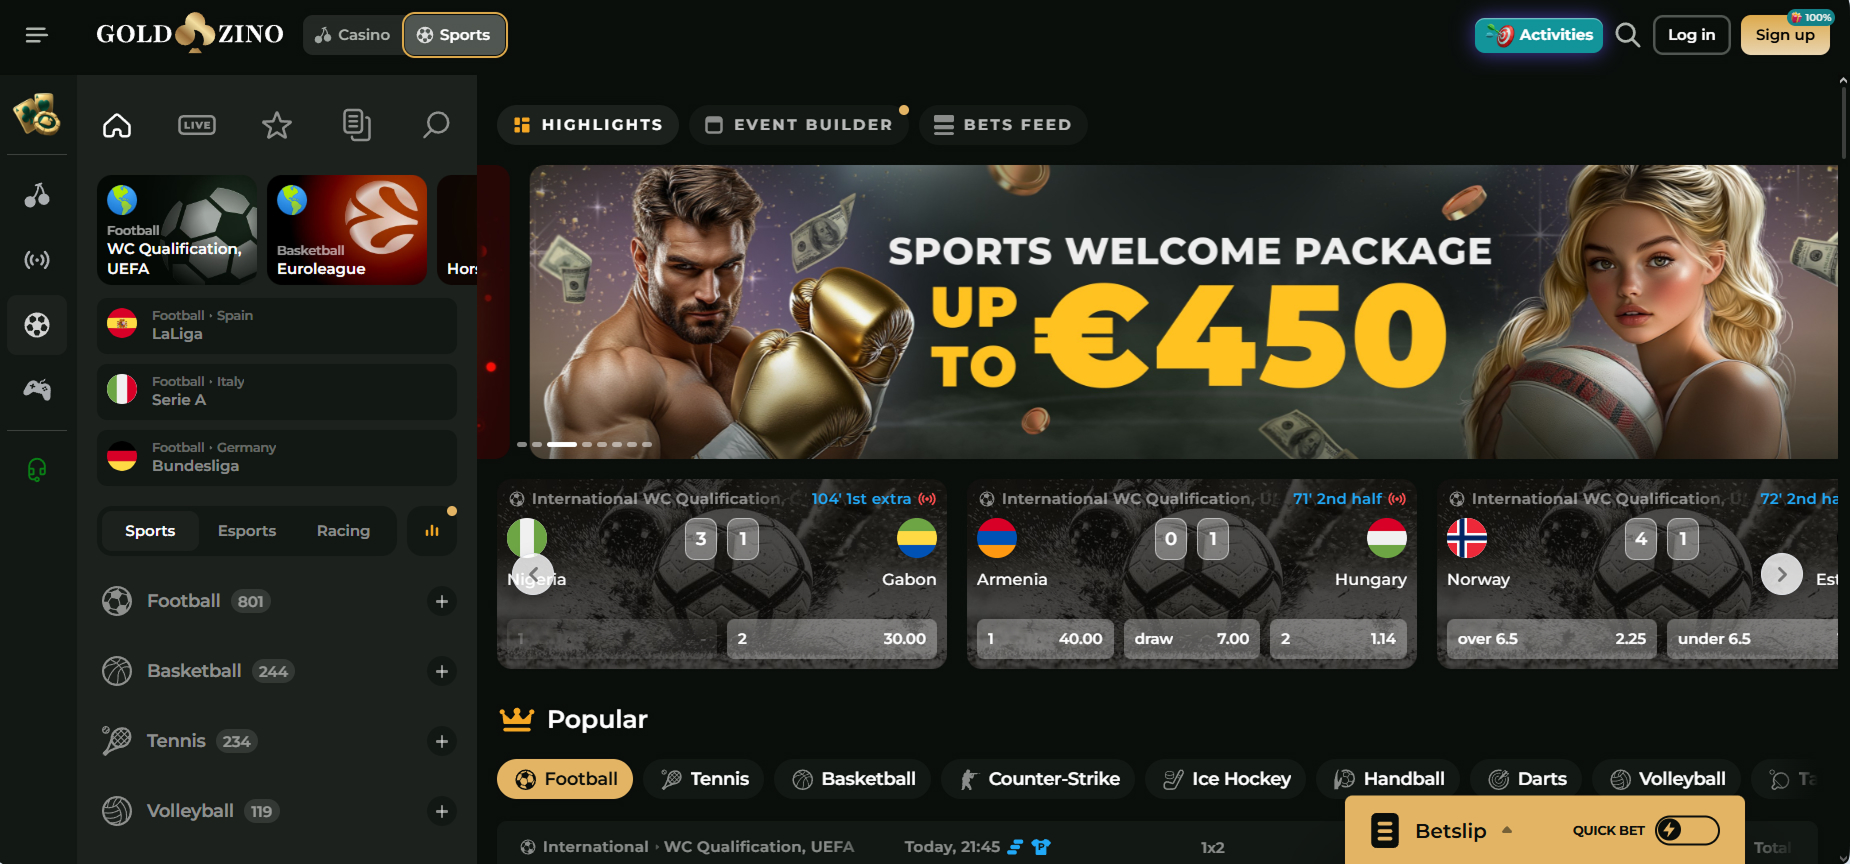
Task: Open the LIVE events icon
Action: (x=197, y=125)
